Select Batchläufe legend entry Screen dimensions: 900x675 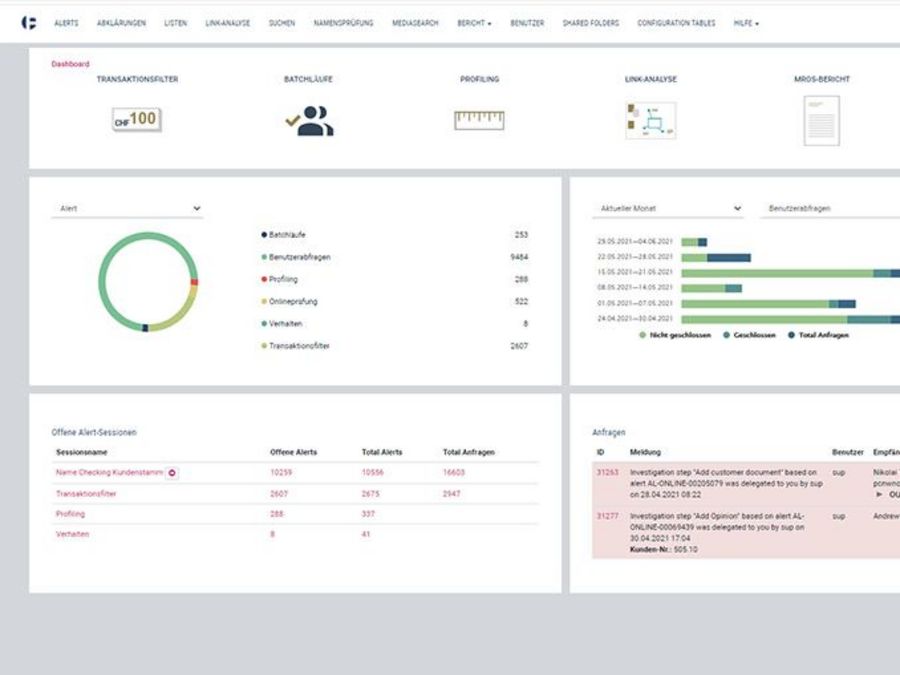click(x=284, y=235)
